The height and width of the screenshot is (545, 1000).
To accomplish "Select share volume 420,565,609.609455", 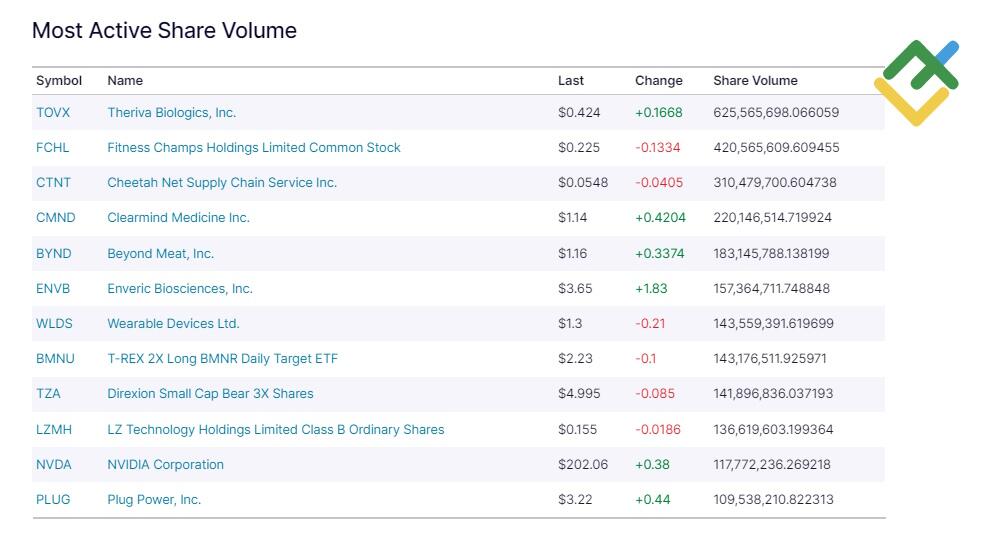I will click(x=776, y=148).
